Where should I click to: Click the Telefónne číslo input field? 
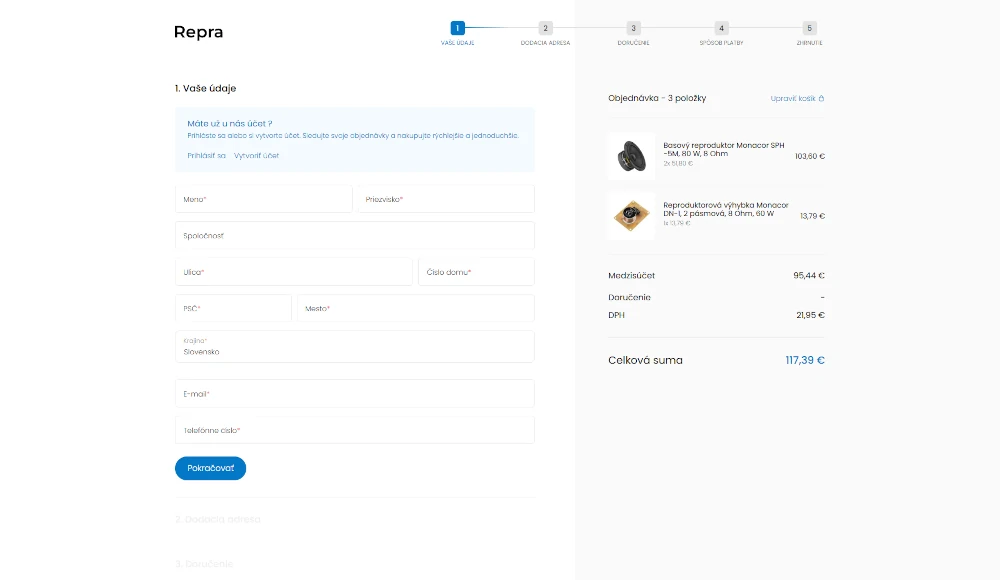pyautogui.click(x=355, y=429)
